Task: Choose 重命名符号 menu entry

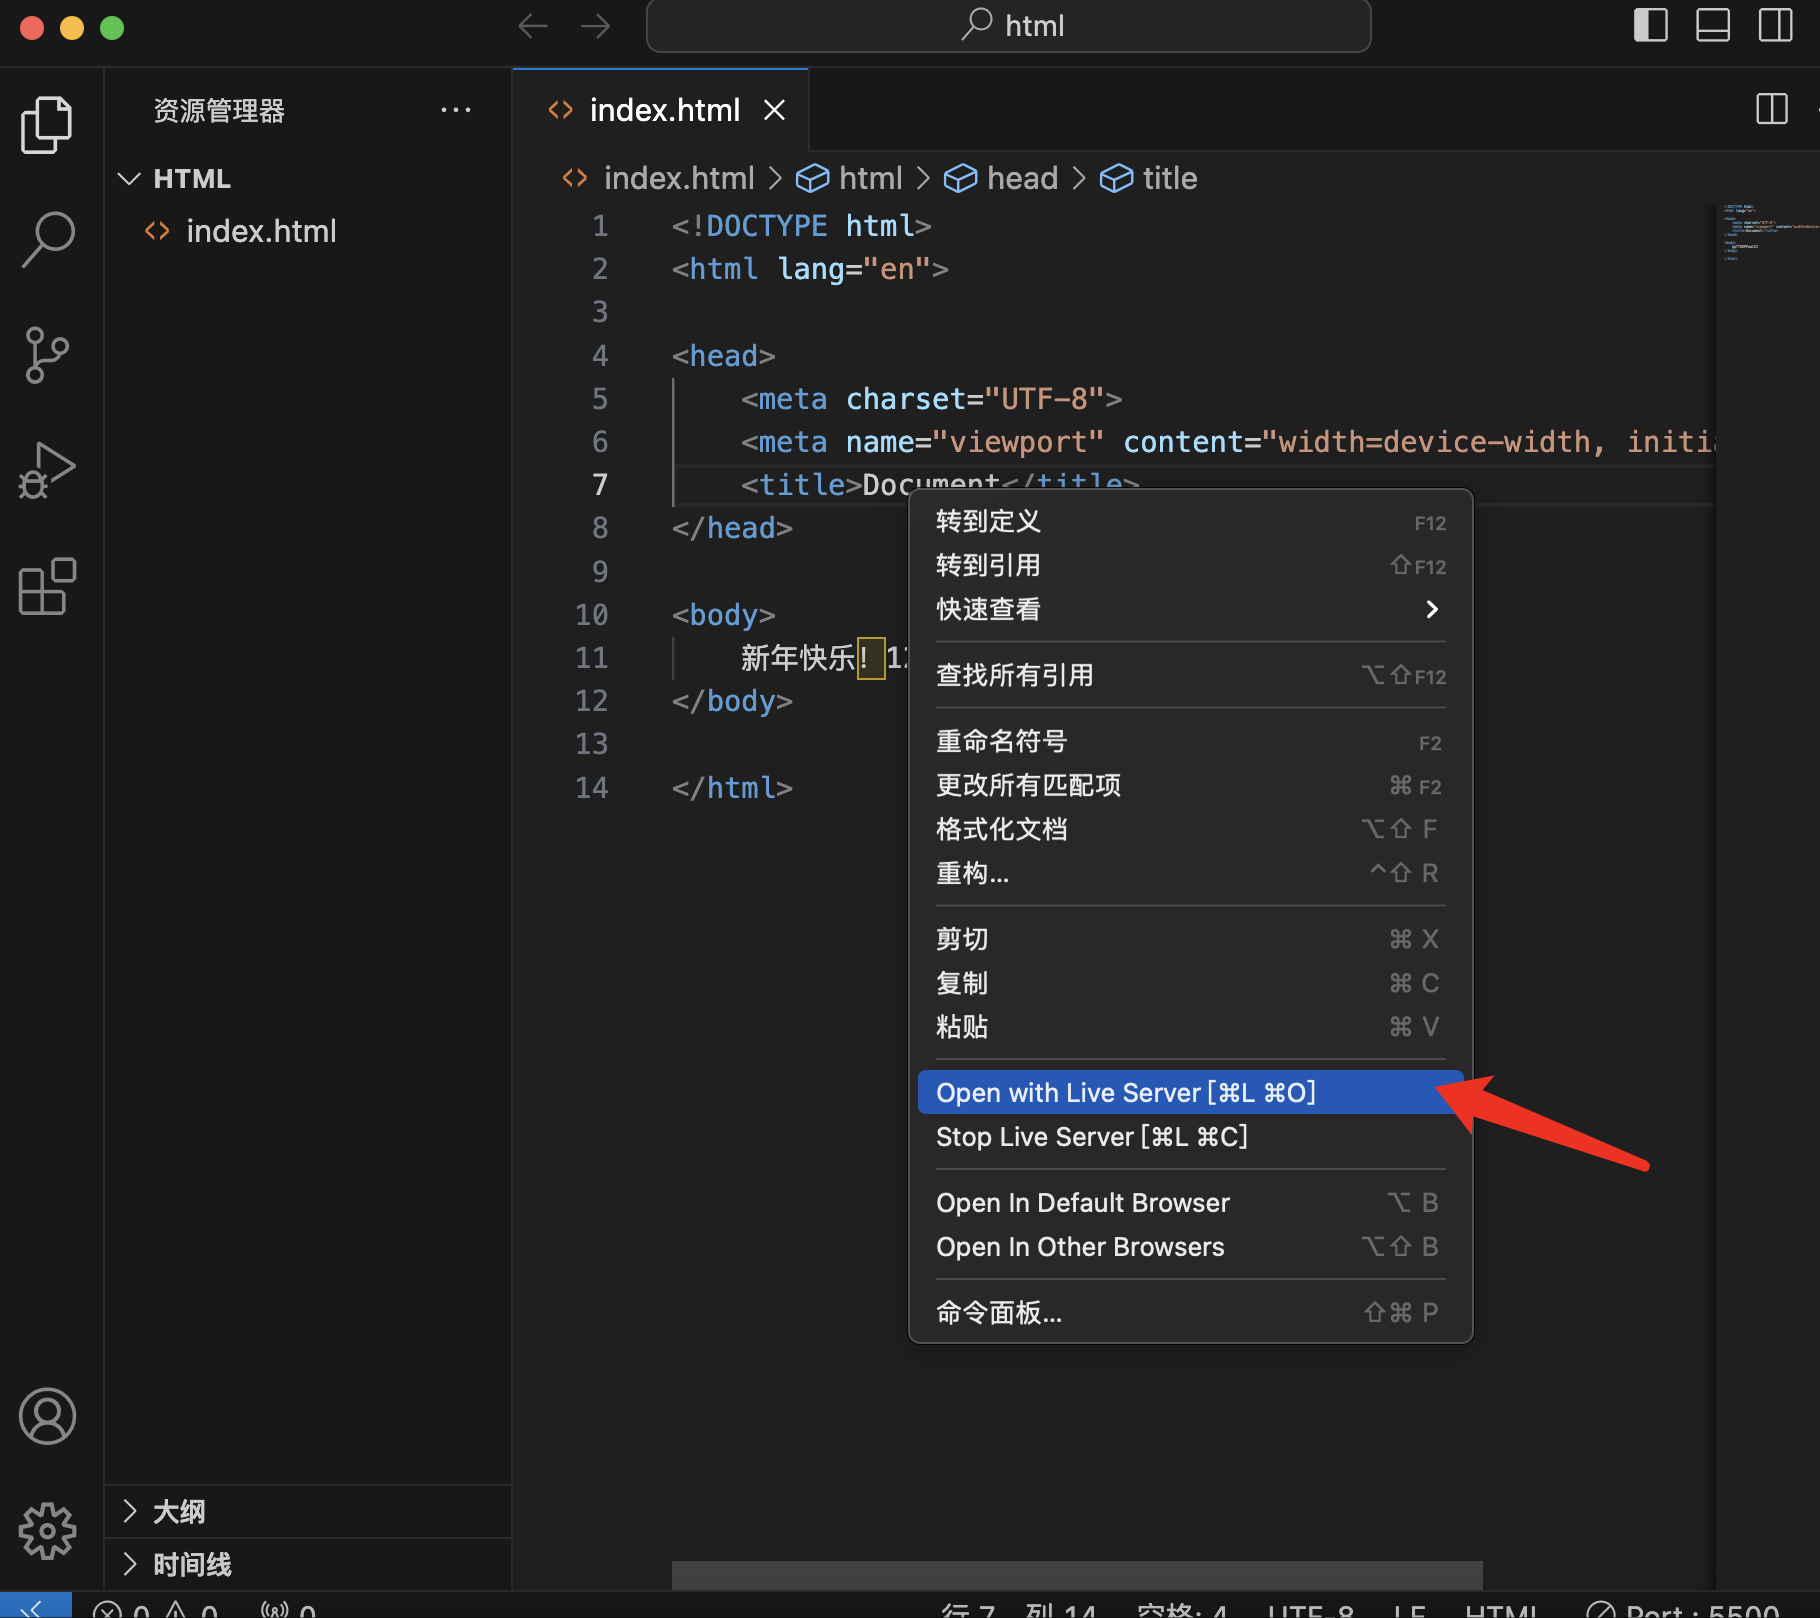Action: point(1190,742)
